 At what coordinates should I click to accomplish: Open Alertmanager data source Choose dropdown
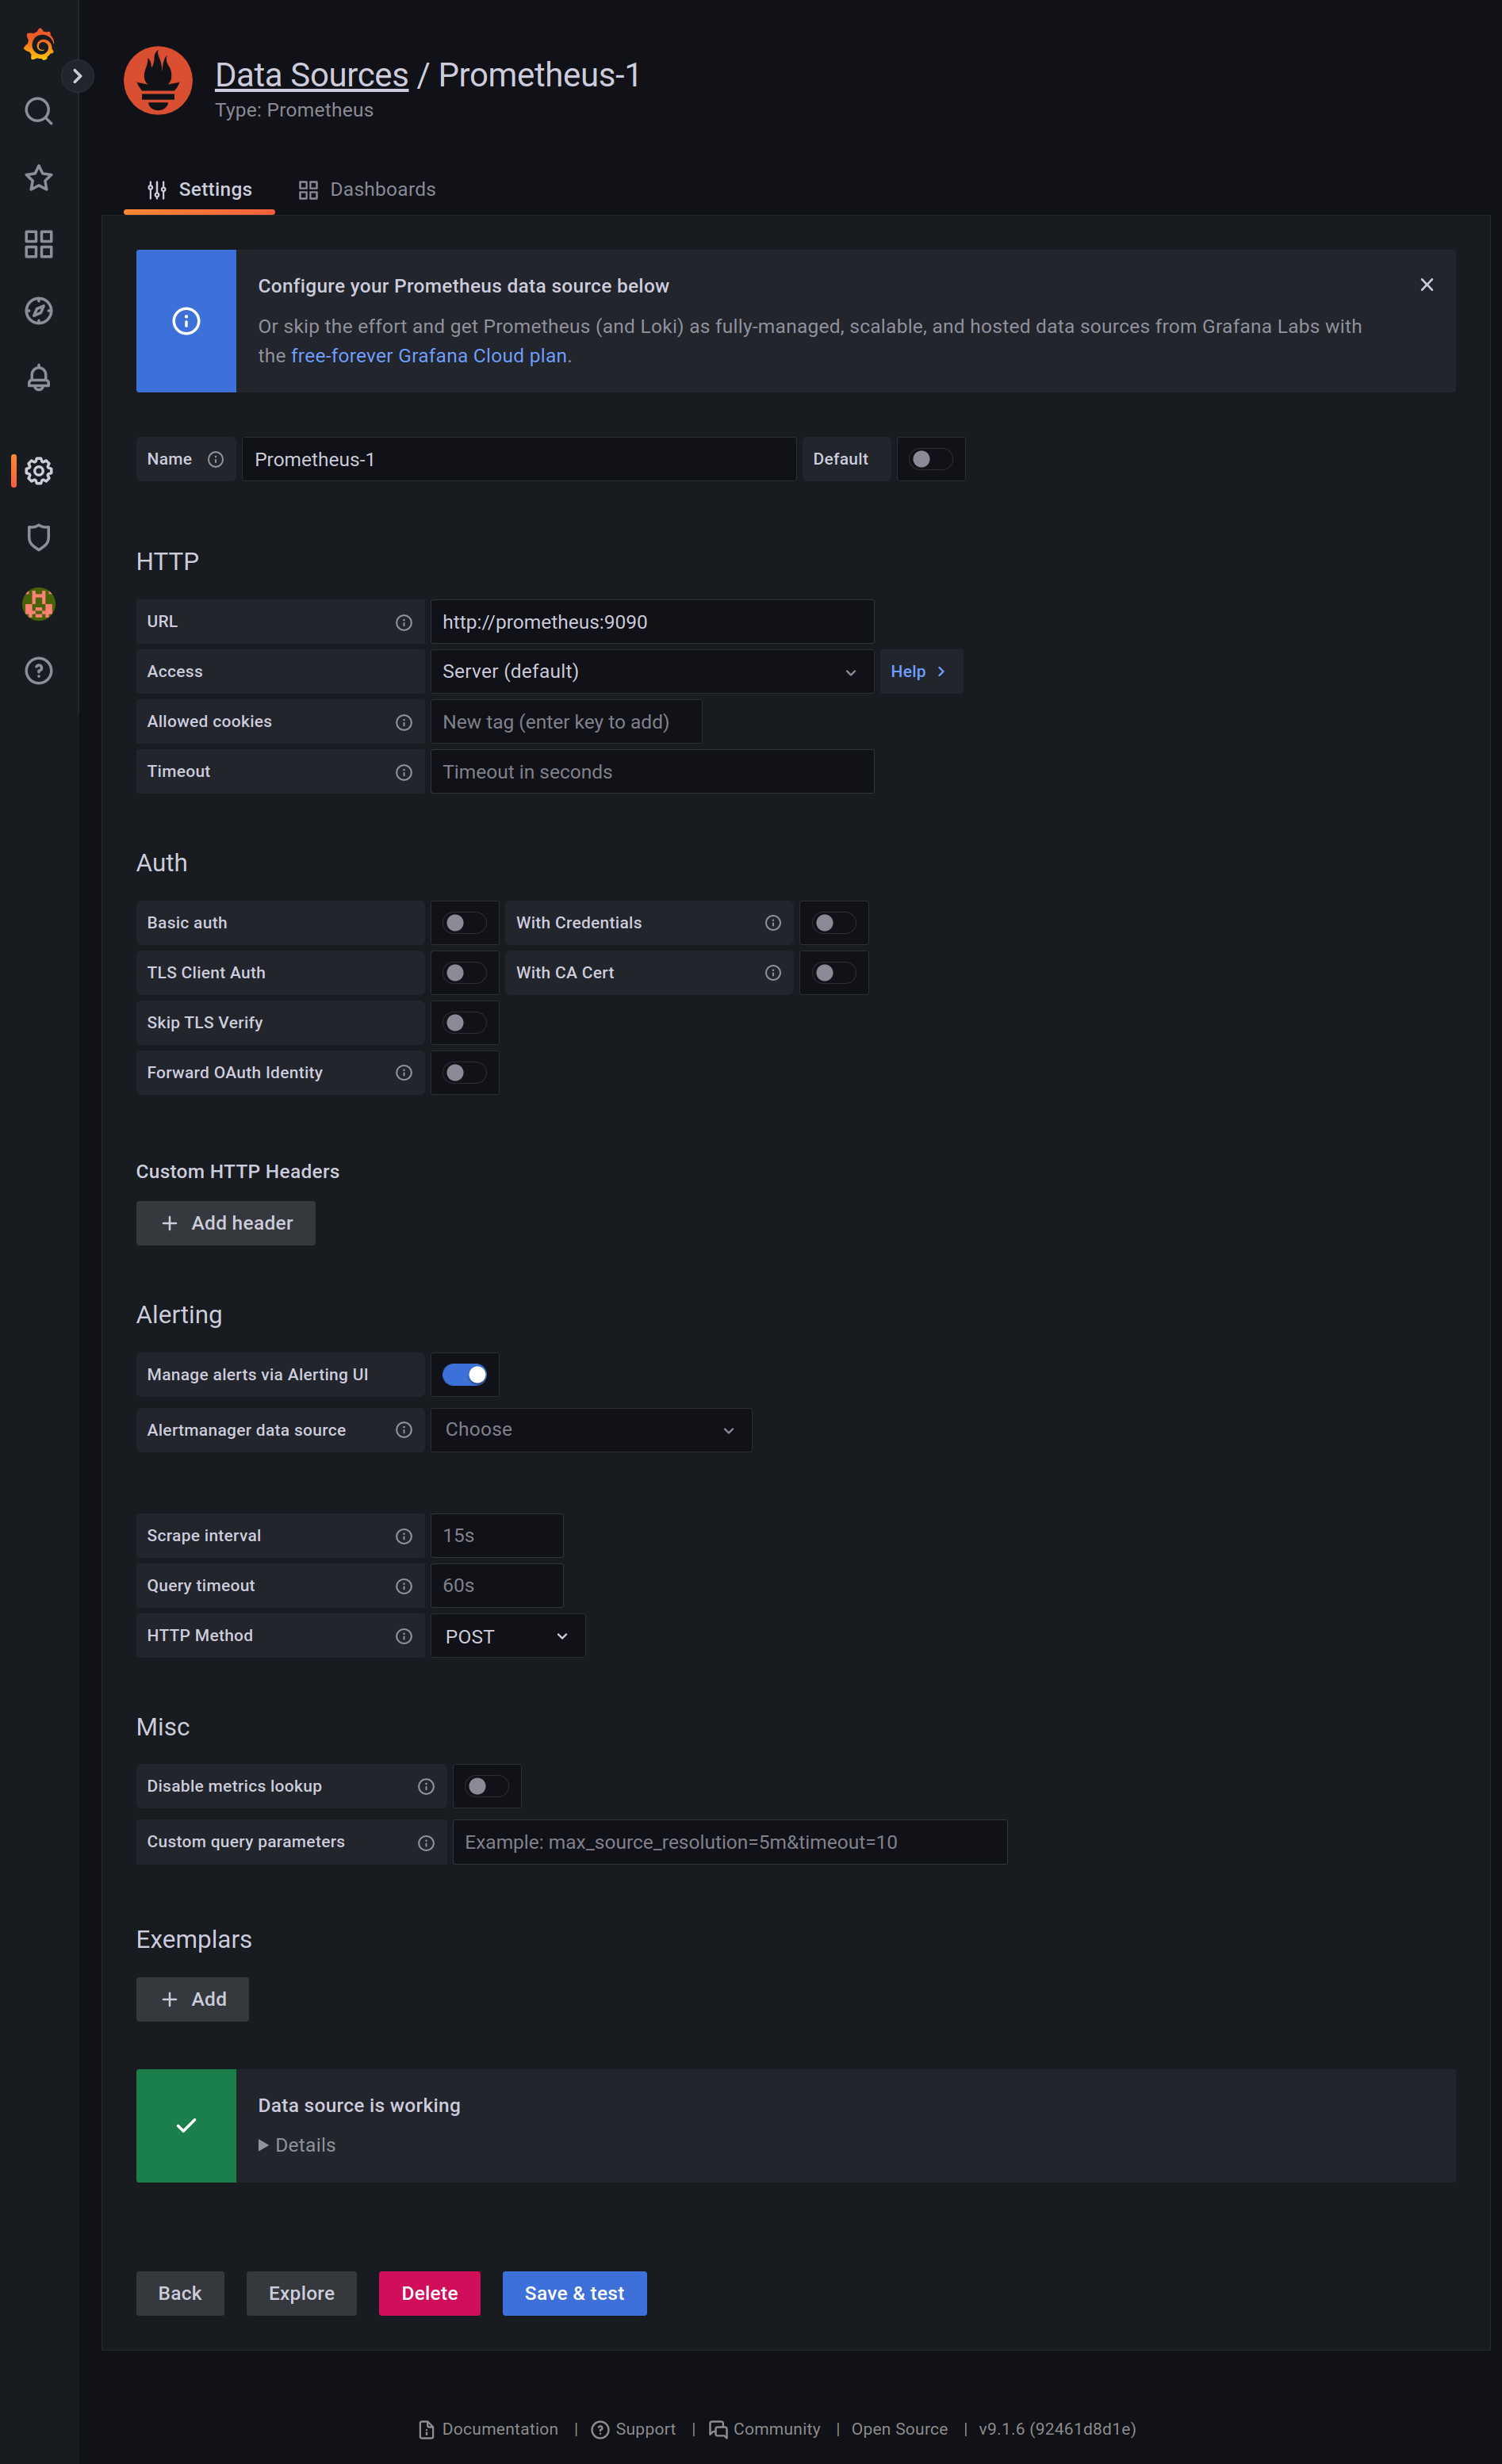click(x=591, y=1430)
